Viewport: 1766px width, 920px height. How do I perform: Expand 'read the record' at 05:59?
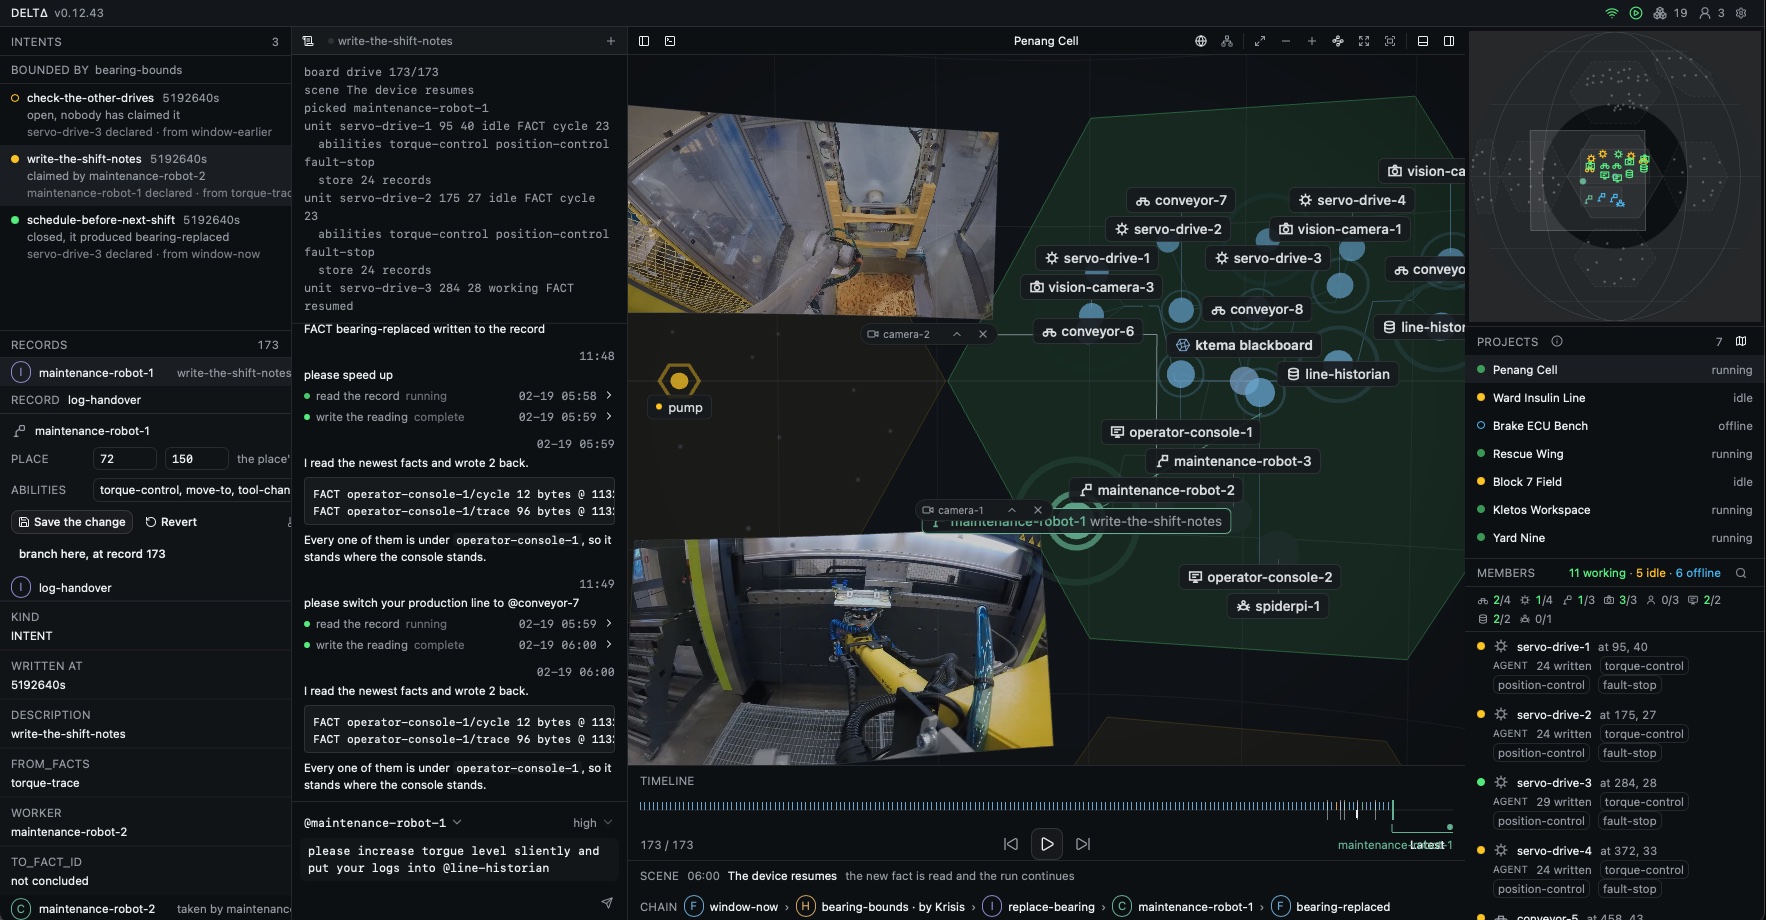tap(609, 624)
